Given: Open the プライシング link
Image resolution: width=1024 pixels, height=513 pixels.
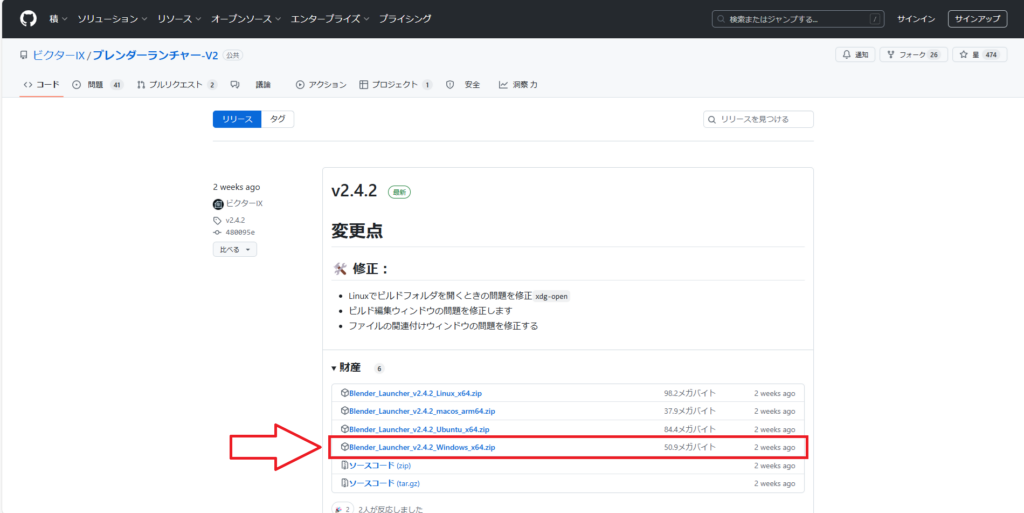Looking at the screenshot, I should click(405, 19).
